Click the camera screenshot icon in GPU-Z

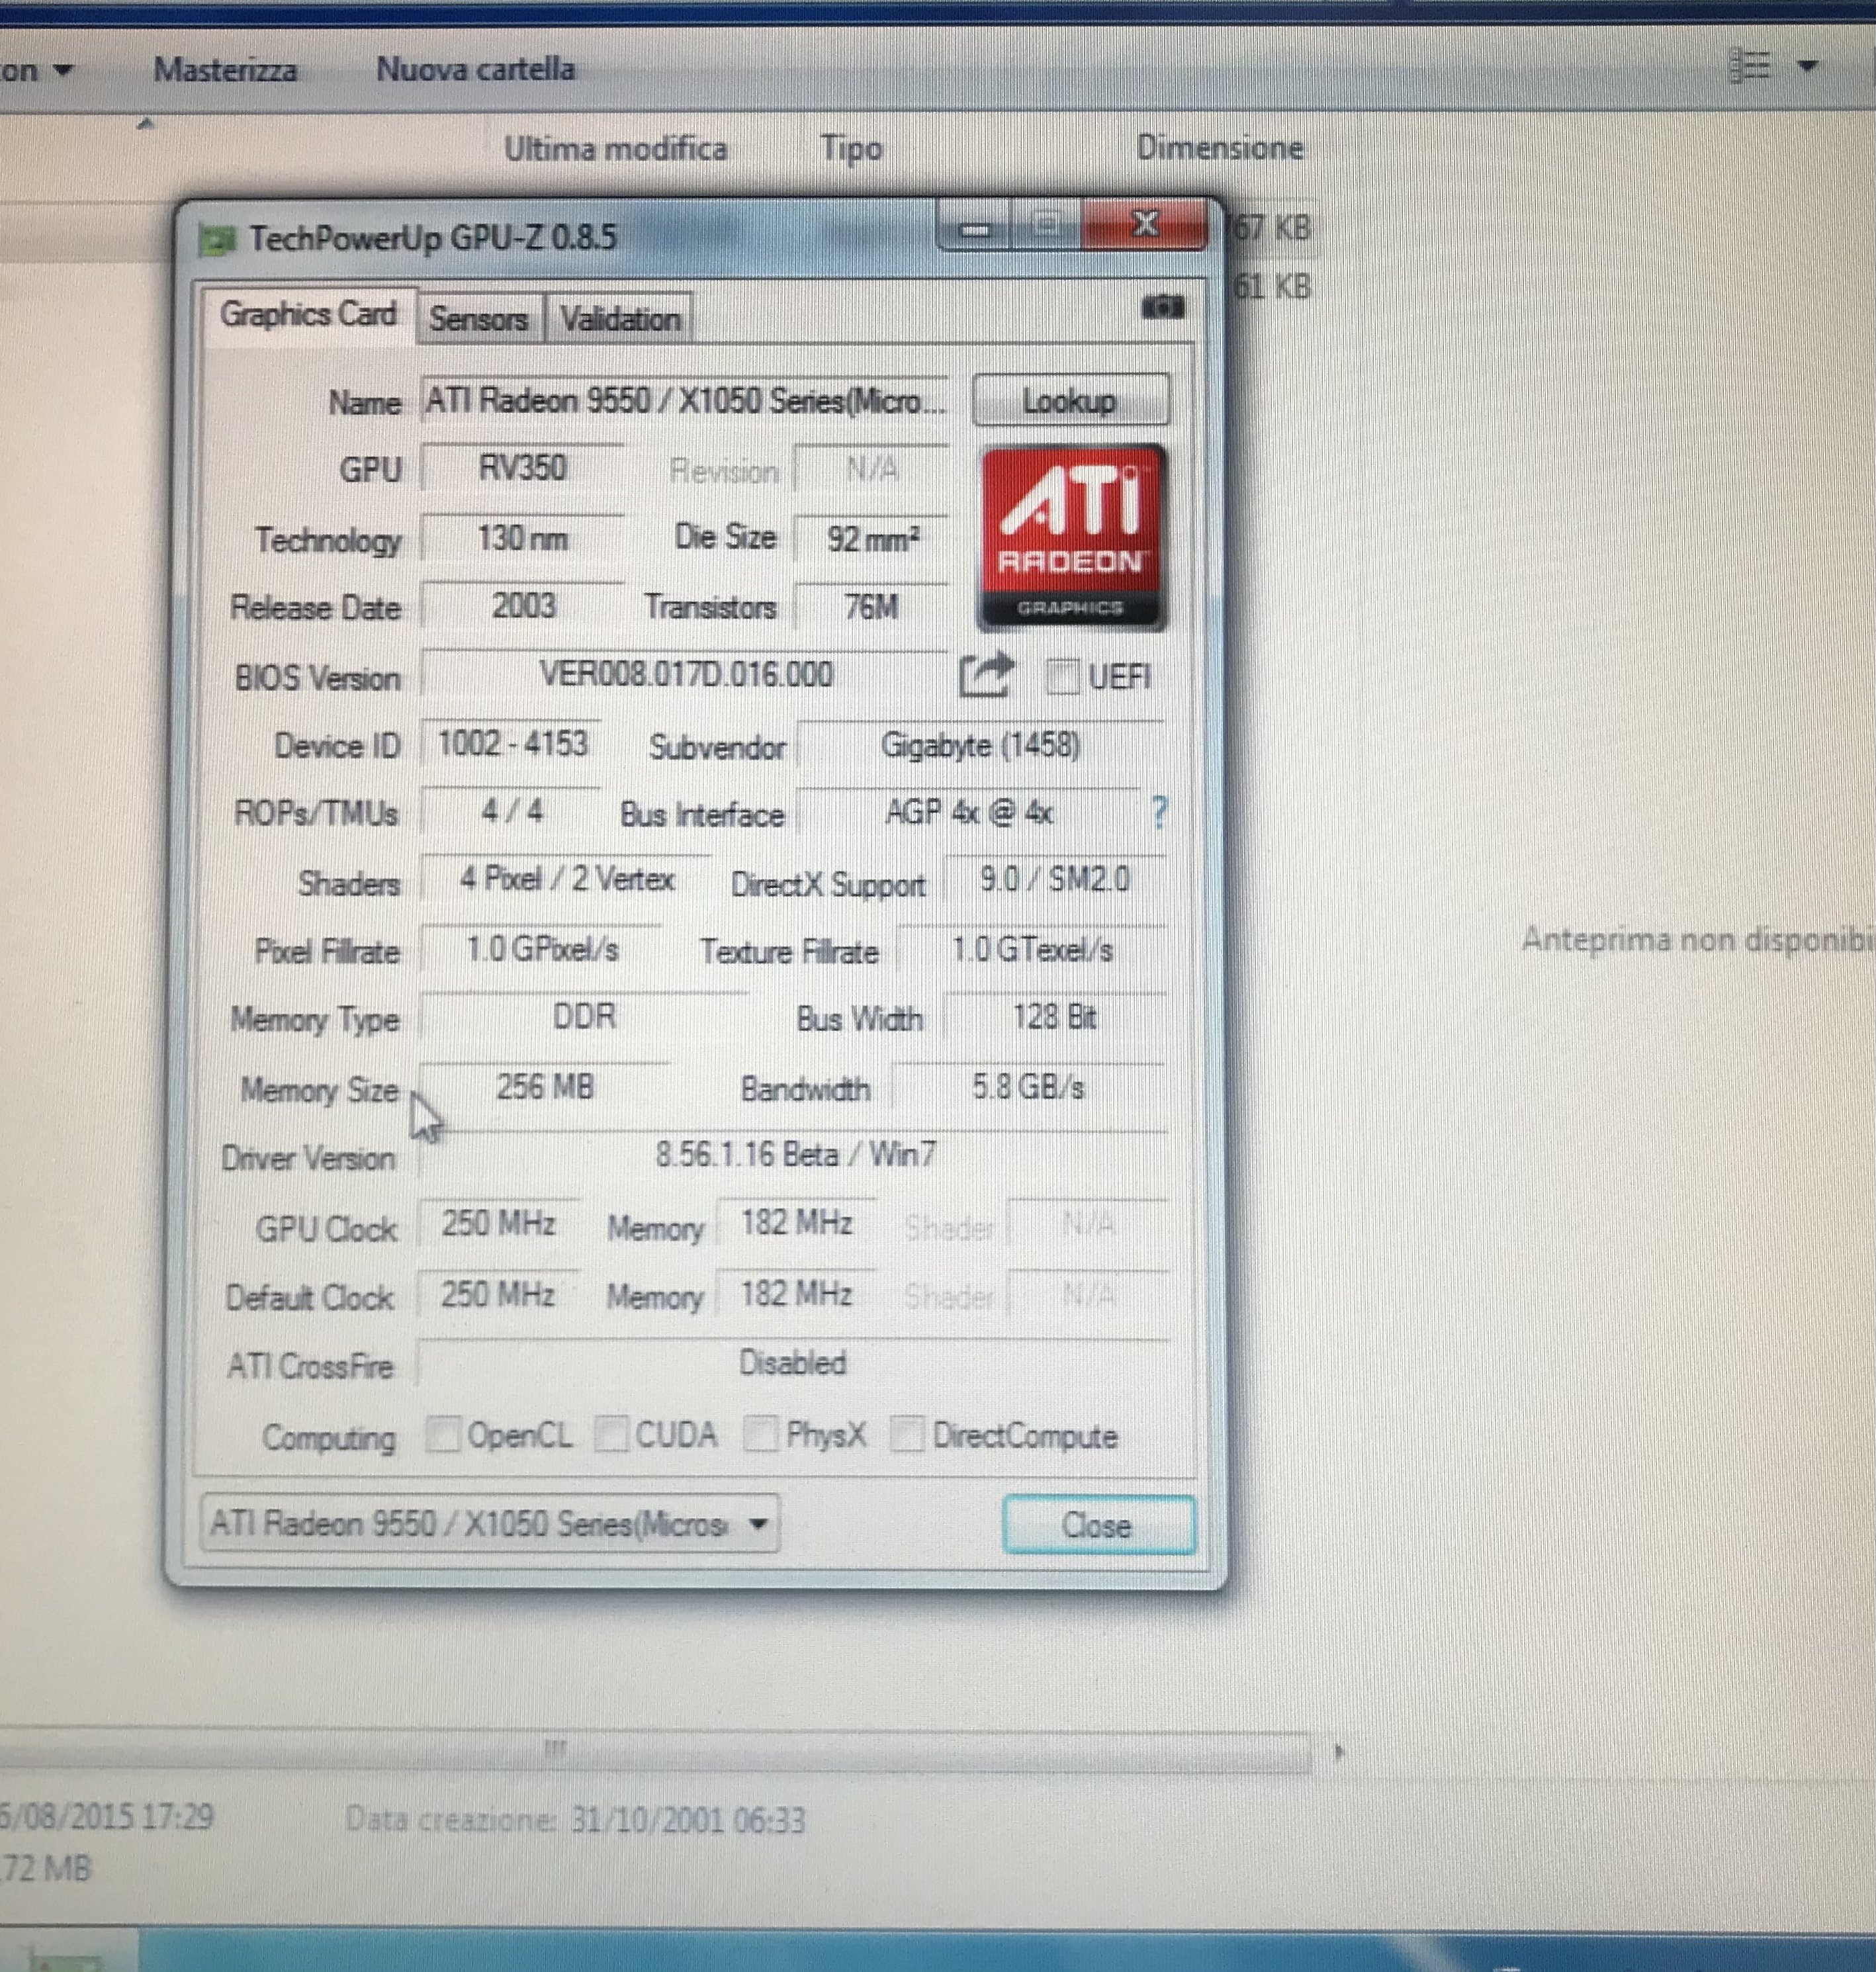coord(1162,307)
